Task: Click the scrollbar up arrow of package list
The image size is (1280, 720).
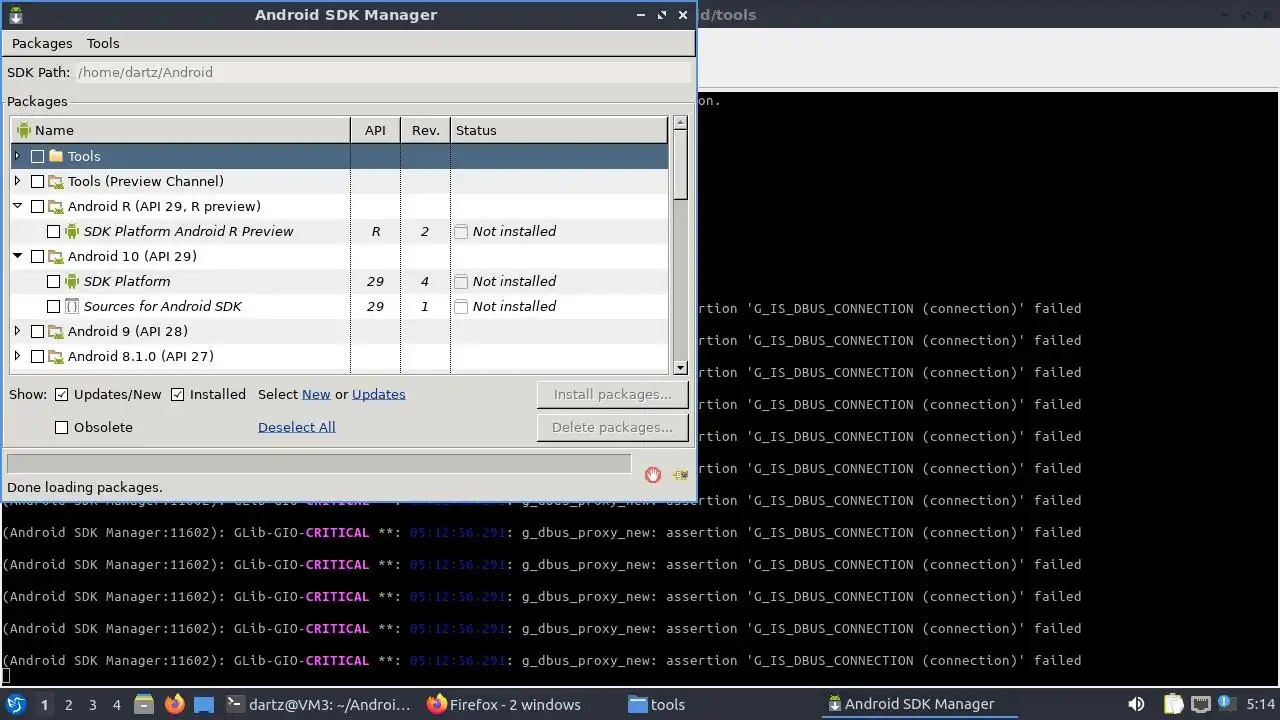Action: pyautogui.click(x=680, y=123)
